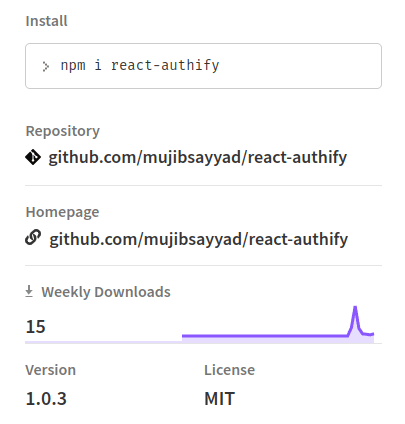
Task: Select the weekly downloads count 15
Action: coord(35,327)
